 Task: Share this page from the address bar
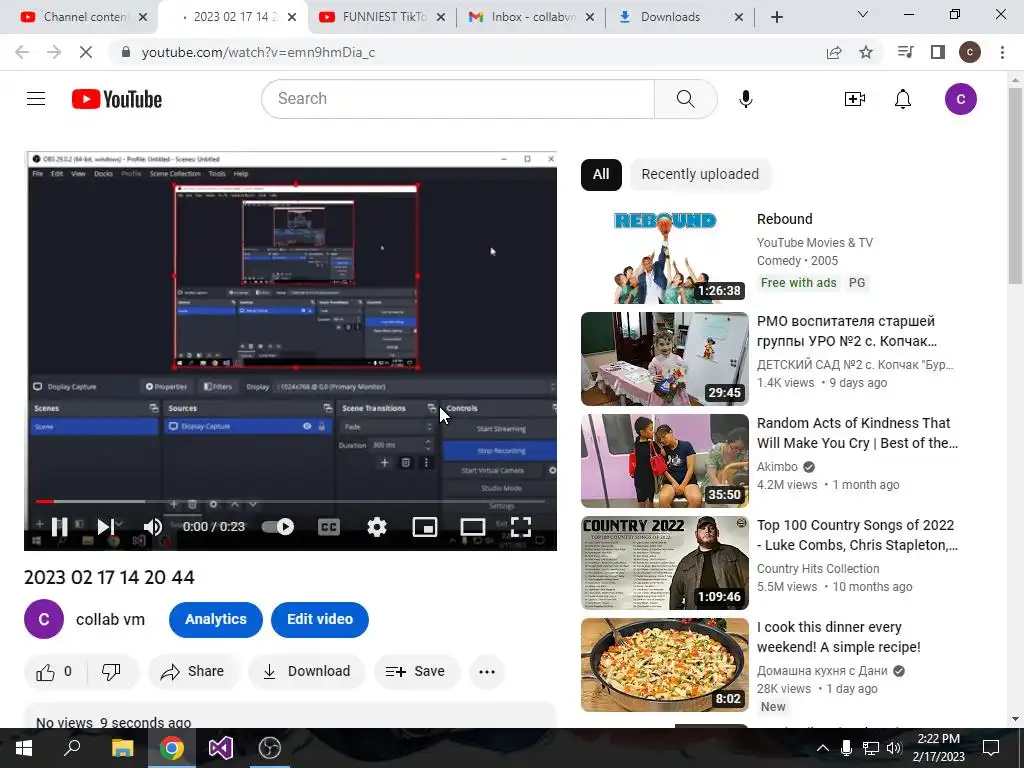pos(834,52)
